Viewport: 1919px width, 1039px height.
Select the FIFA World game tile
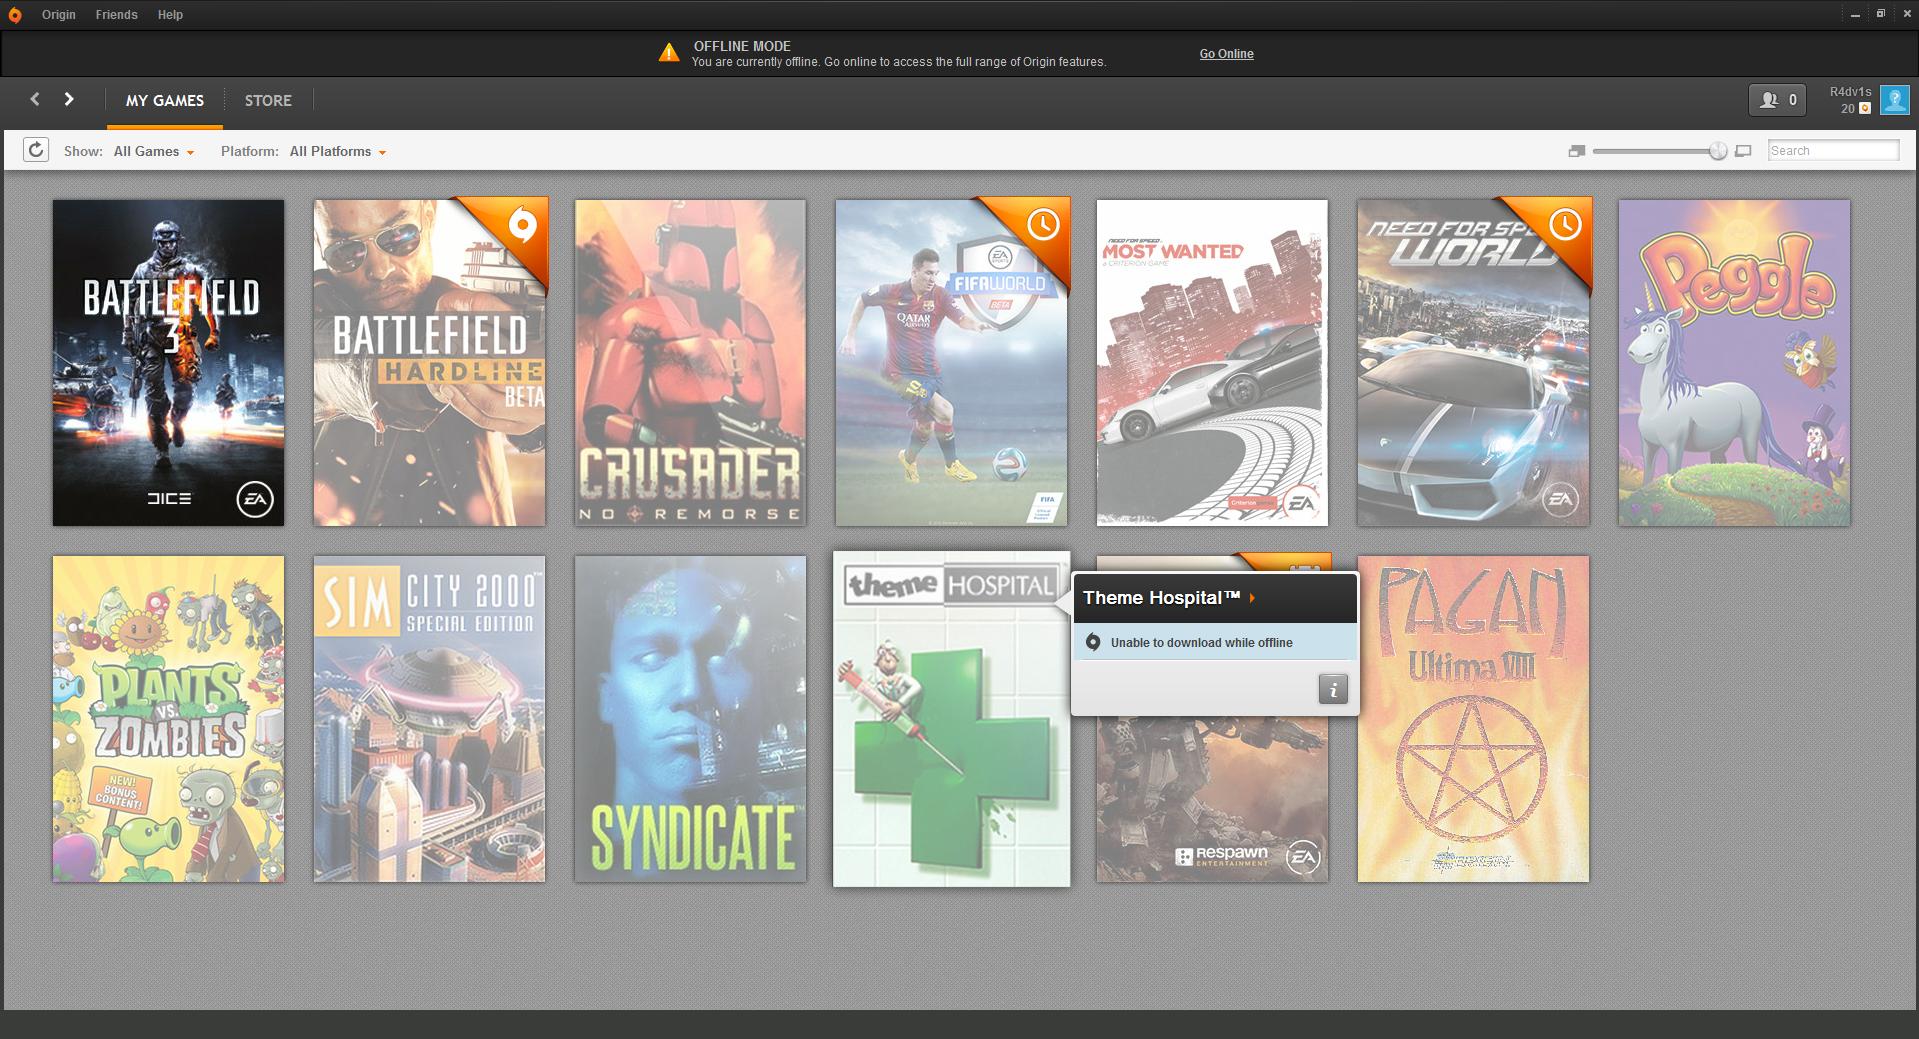click(951, 362)
